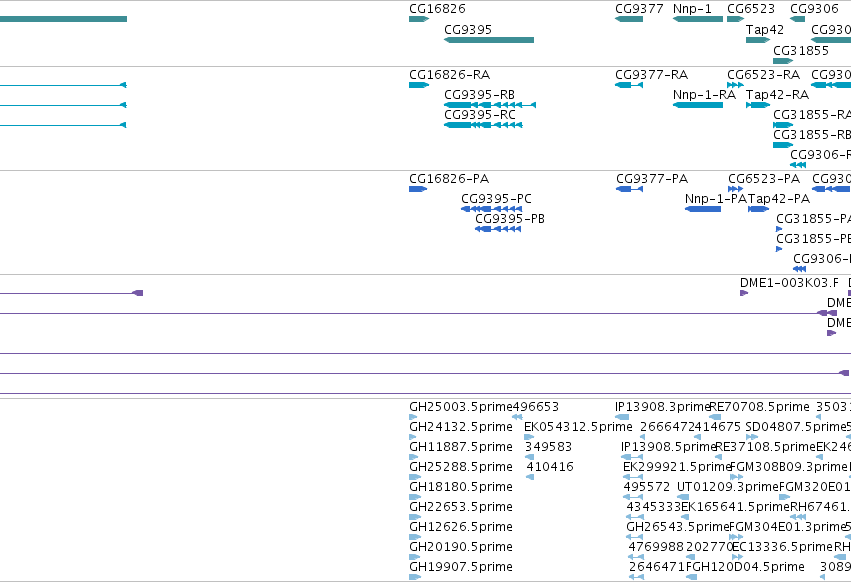Click the UT01209.3prime EST label
The height and width of the screenshot is (582, 851).
pos(728,488)
